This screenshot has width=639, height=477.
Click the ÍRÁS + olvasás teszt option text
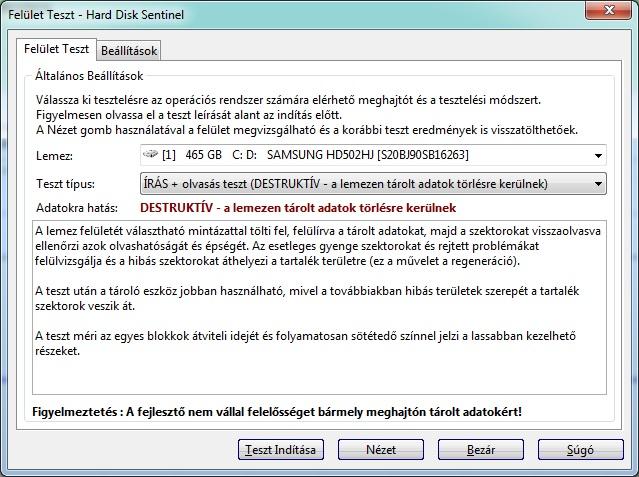click(x=345, y=184)
